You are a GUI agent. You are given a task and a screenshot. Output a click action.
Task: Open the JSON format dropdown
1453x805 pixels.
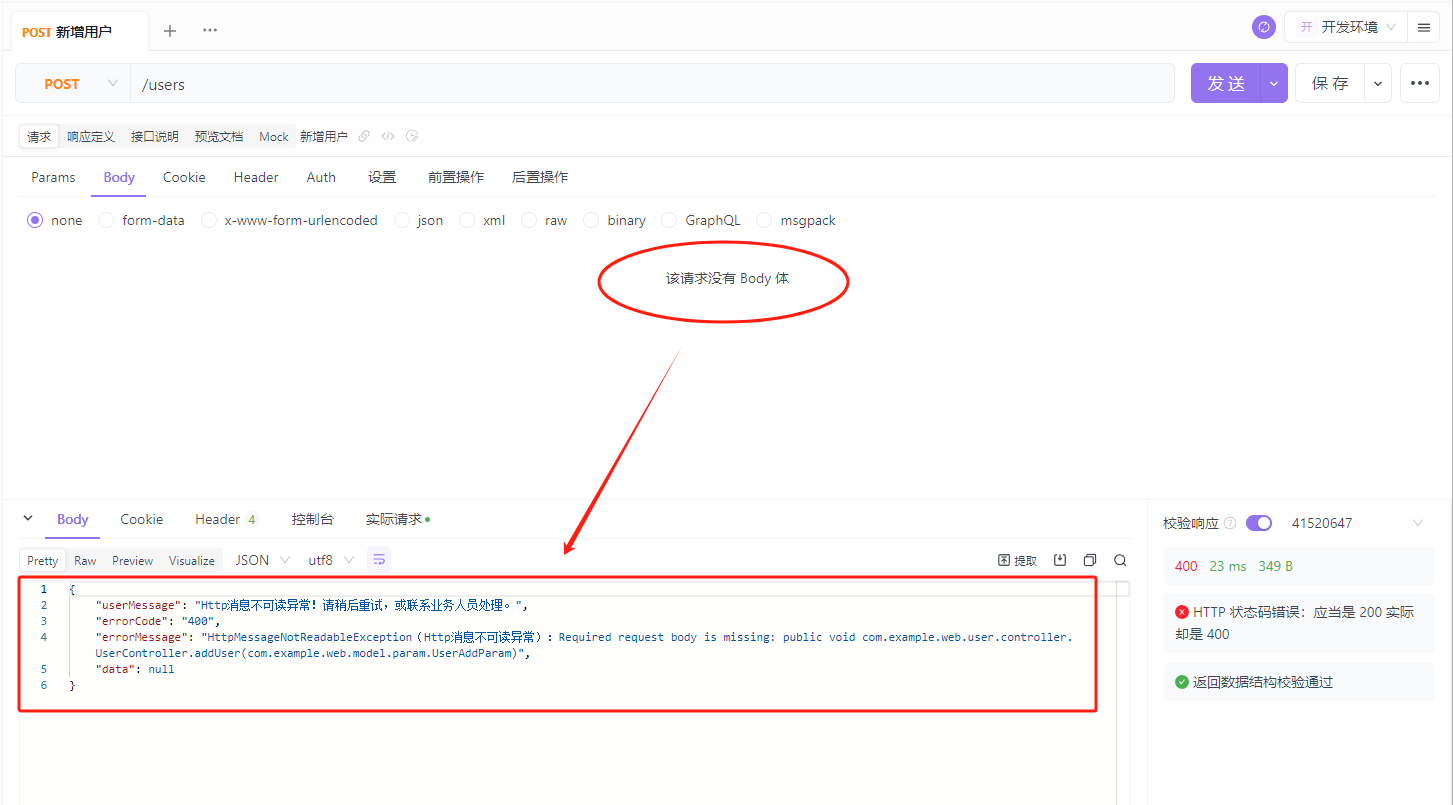point(262,560)
